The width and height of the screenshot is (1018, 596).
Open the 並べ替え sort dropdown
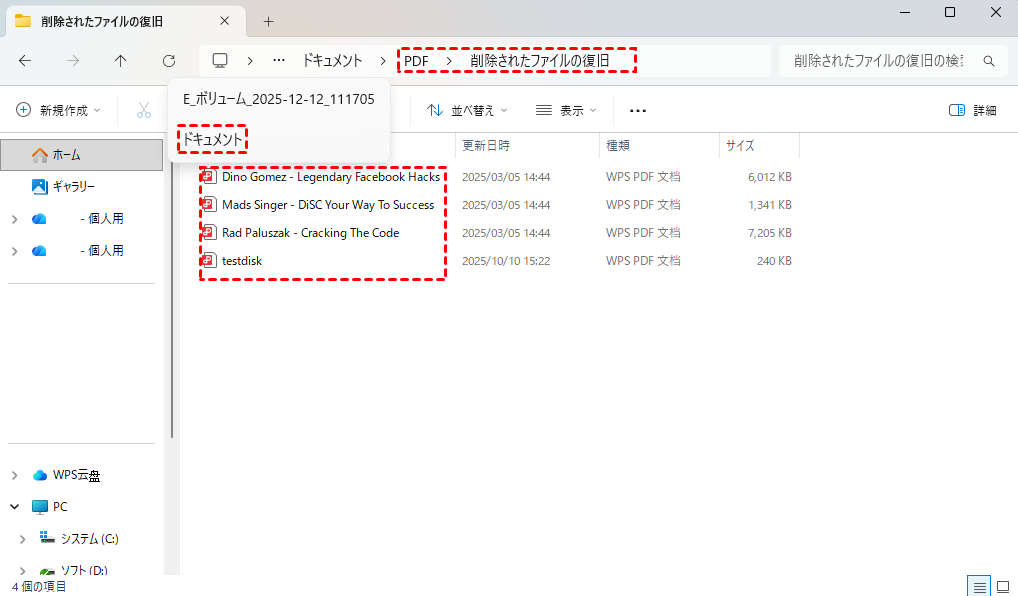467,110
